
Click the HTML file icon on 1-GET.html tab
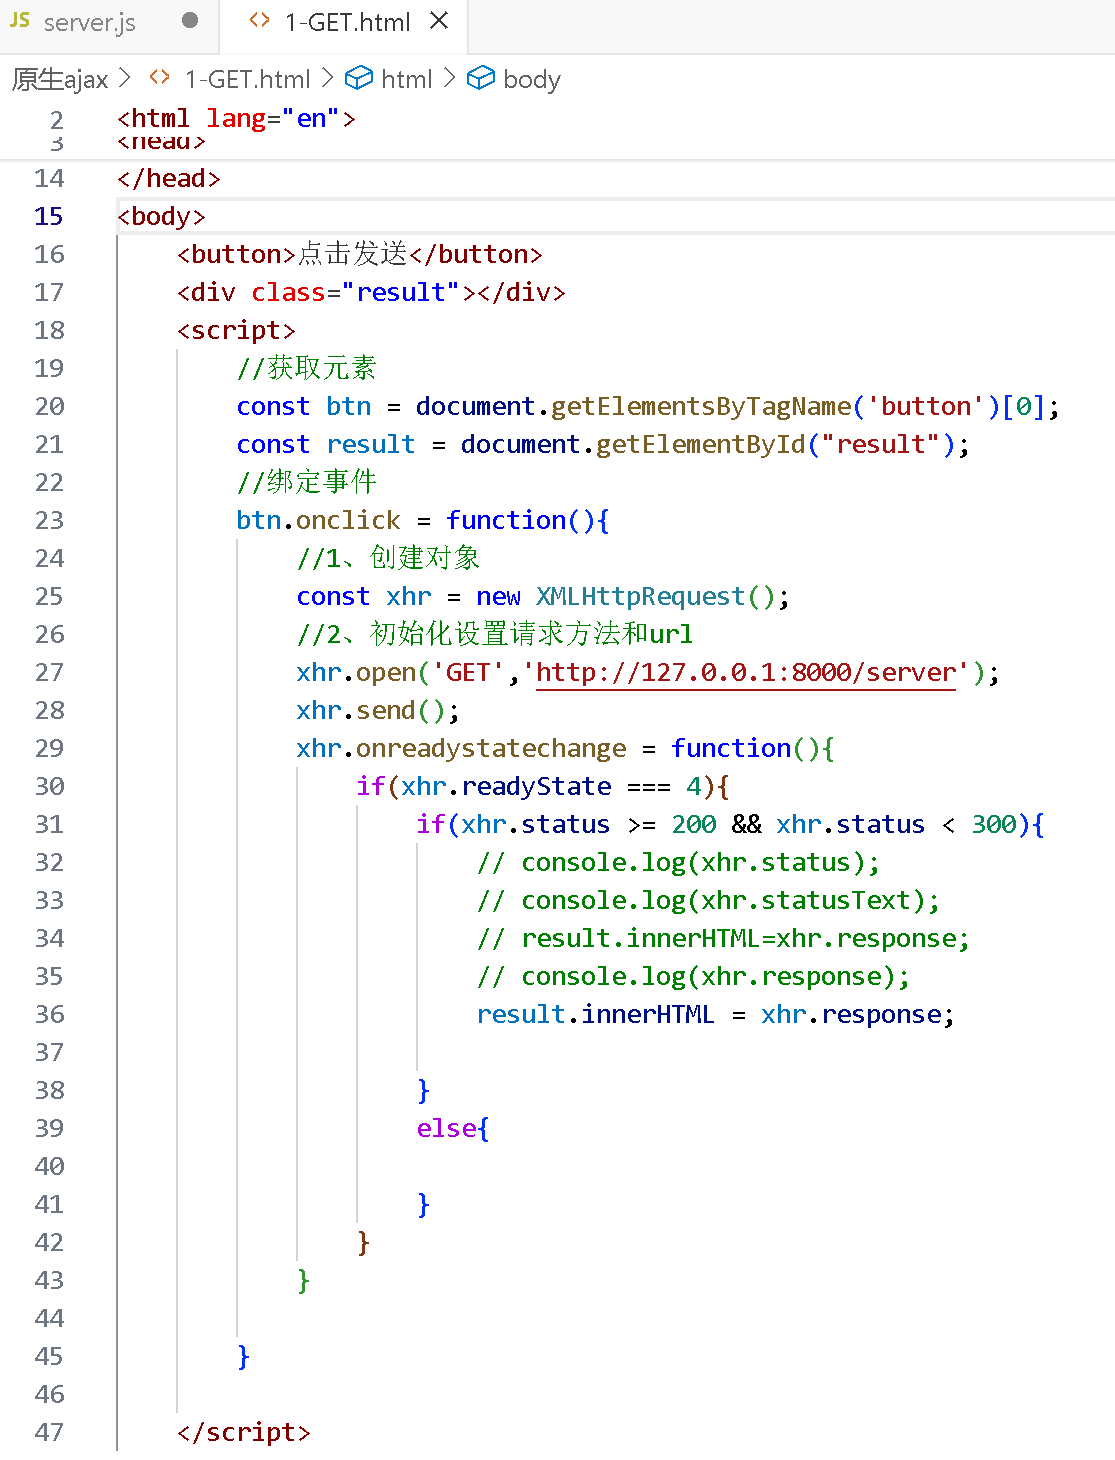(x=259, y=21)
